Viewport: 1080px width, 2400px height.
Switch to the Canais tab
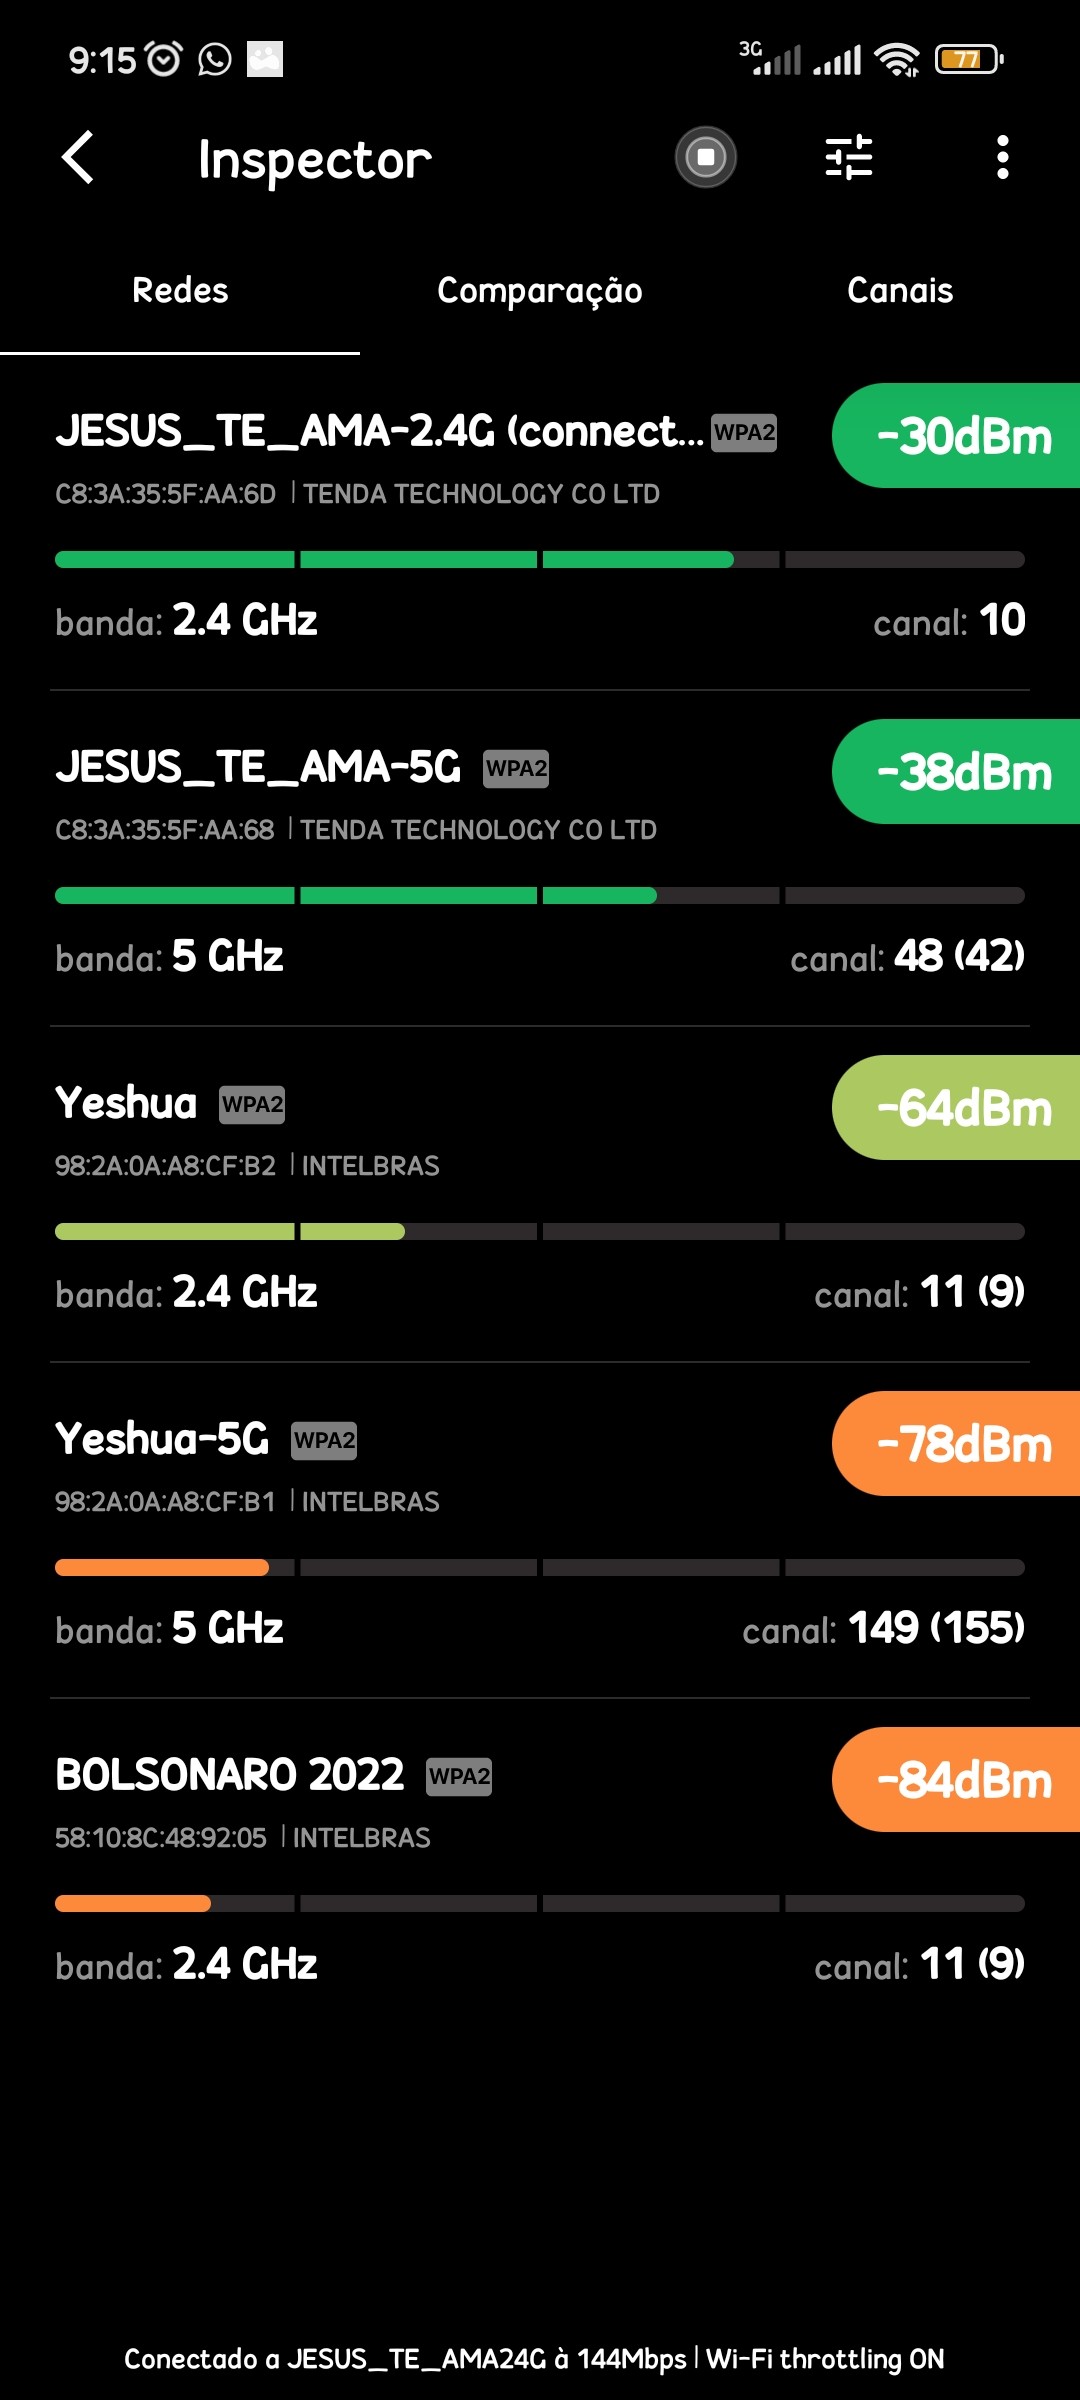point(900,291)
